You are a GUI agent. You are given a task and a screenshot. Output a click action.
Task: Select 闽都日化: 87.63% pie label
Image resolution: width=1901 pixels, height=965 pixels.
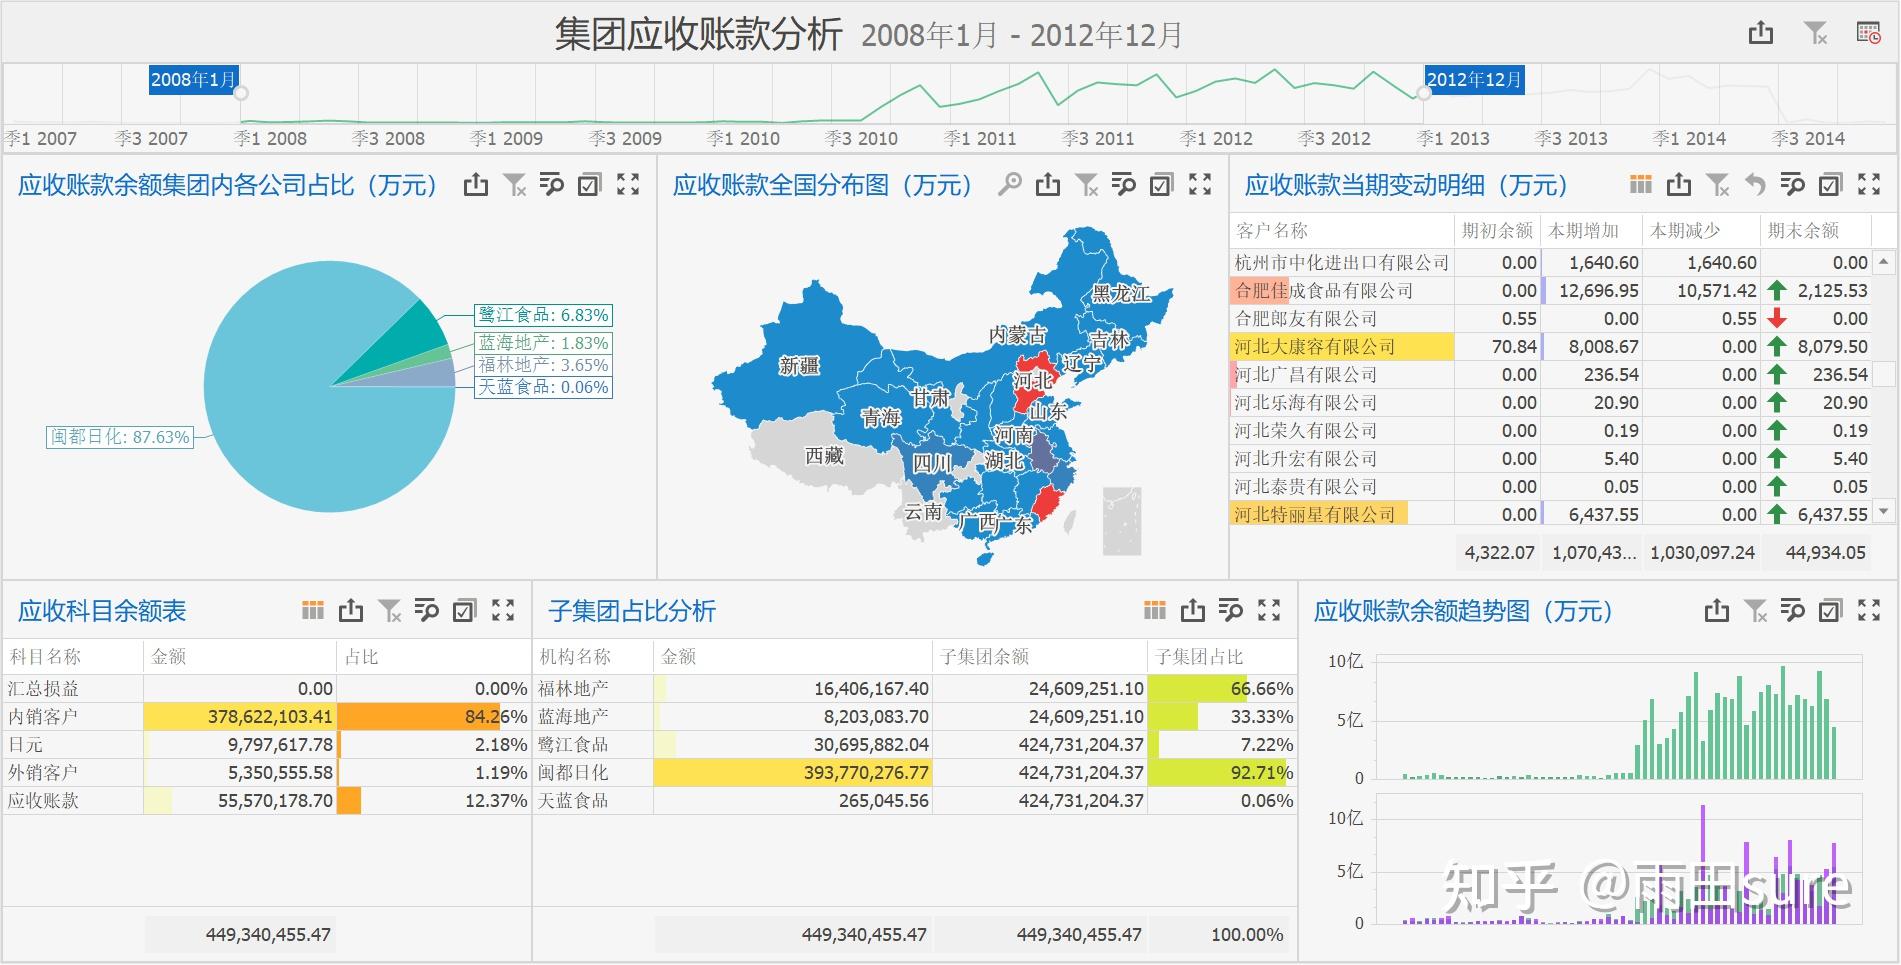tap(120, 437)
